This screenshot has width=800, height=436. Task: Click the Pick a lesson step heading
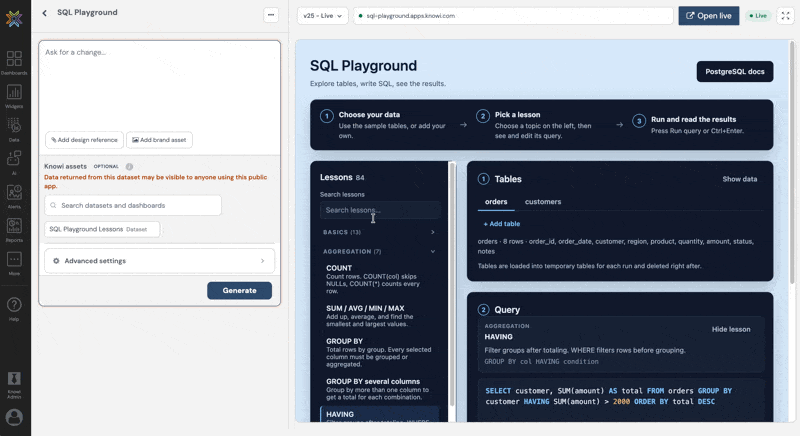pos(517,115)
